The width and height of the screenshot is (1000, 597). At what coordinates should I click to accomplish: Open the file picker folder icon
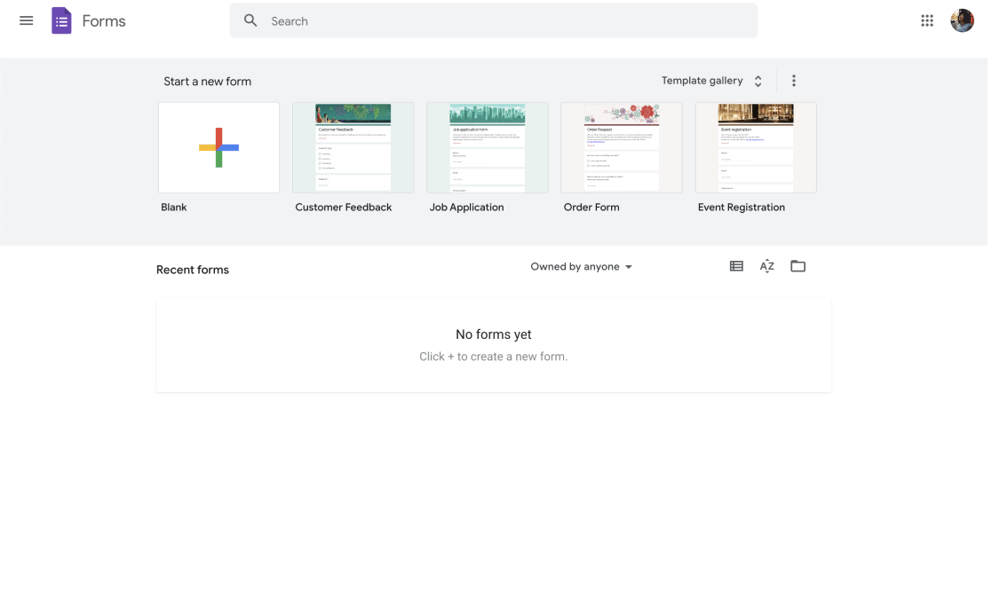pyautogui.click(x=798, y=266)
